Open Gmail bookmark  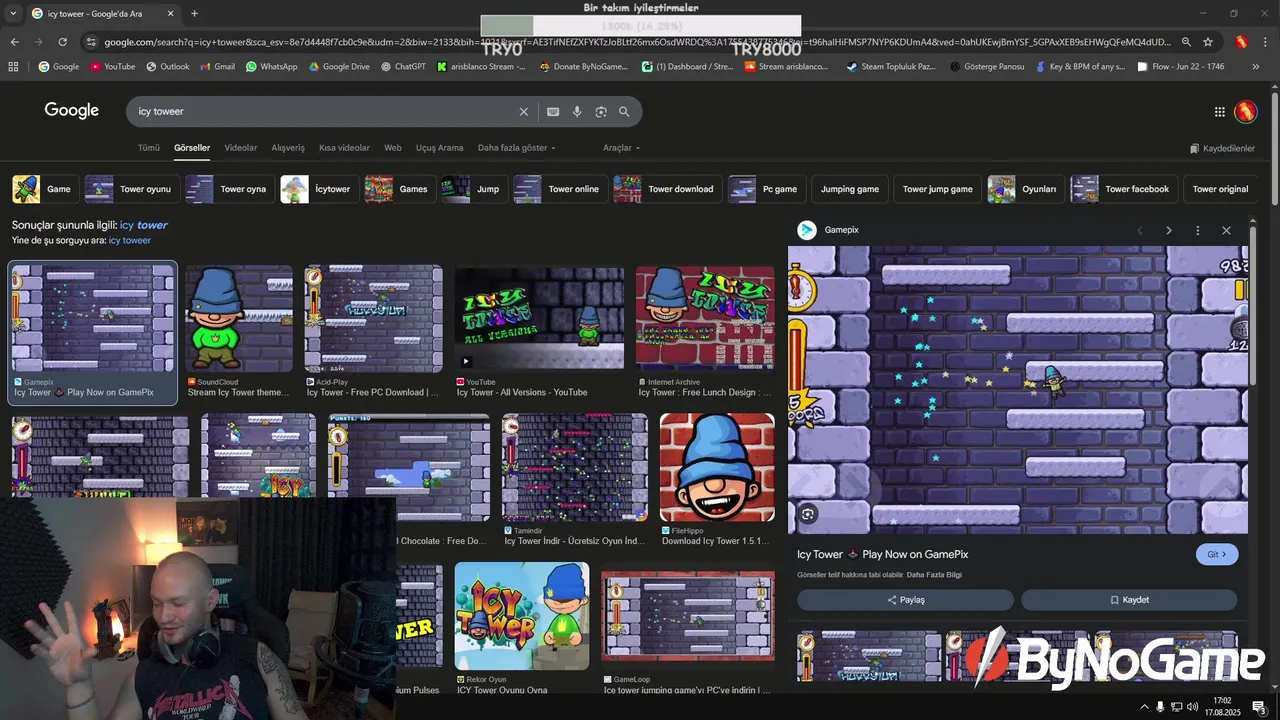(x=217, y=67)
